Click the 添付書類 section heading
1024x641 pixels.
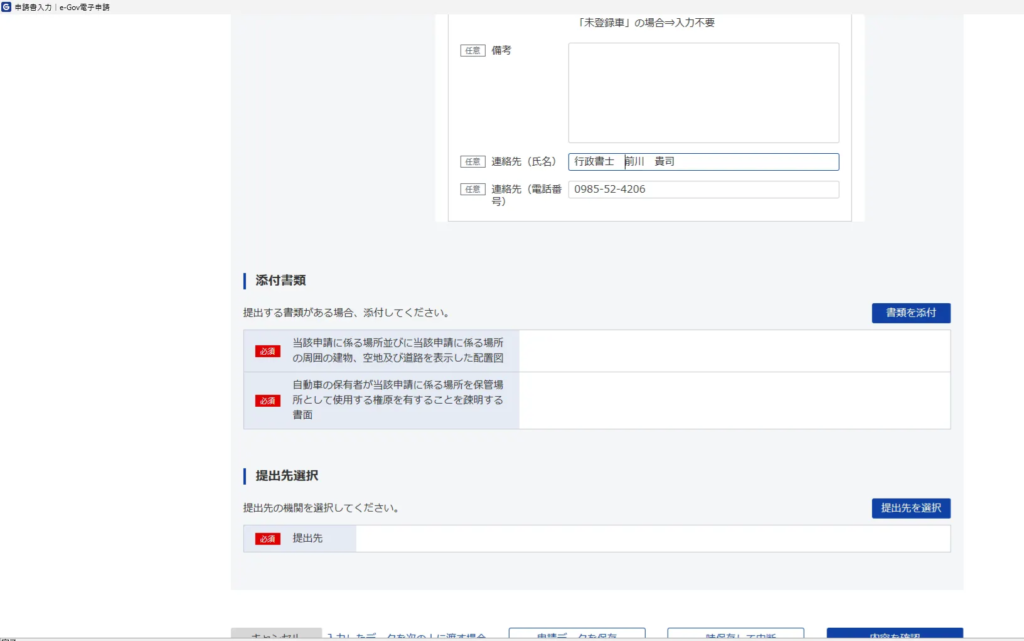(x=281, y=281)
